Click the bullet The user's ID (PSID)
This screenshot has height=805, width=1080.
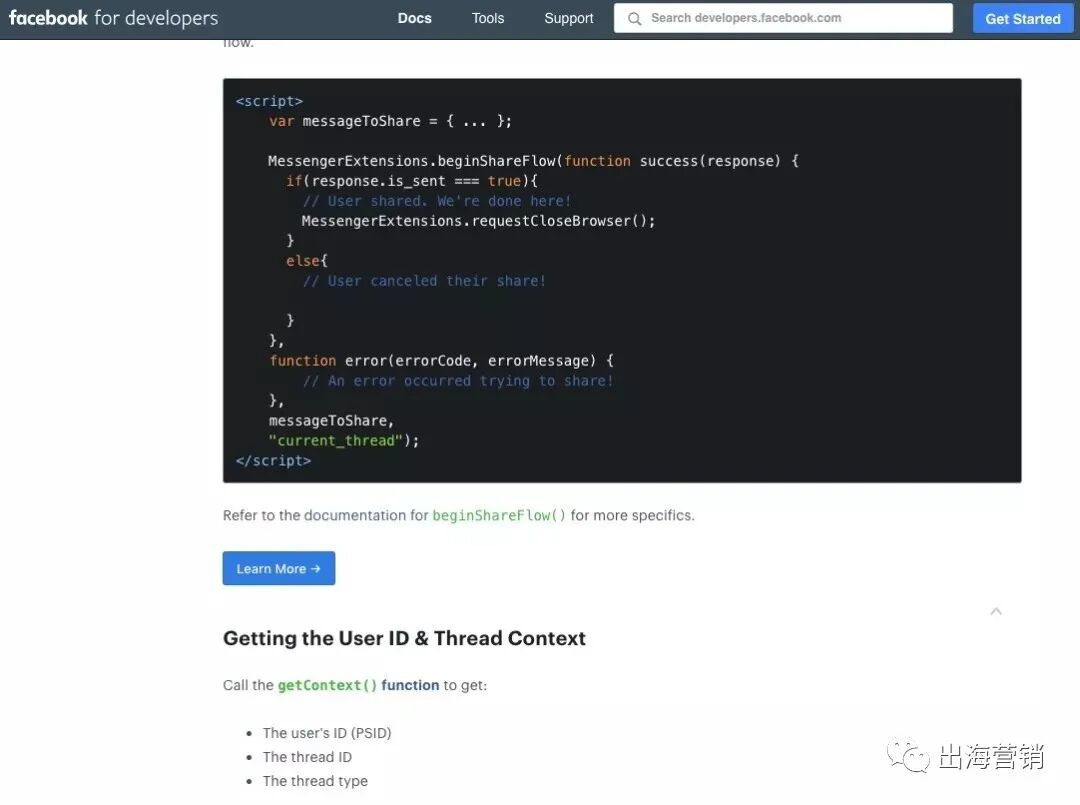coord(326,733)
